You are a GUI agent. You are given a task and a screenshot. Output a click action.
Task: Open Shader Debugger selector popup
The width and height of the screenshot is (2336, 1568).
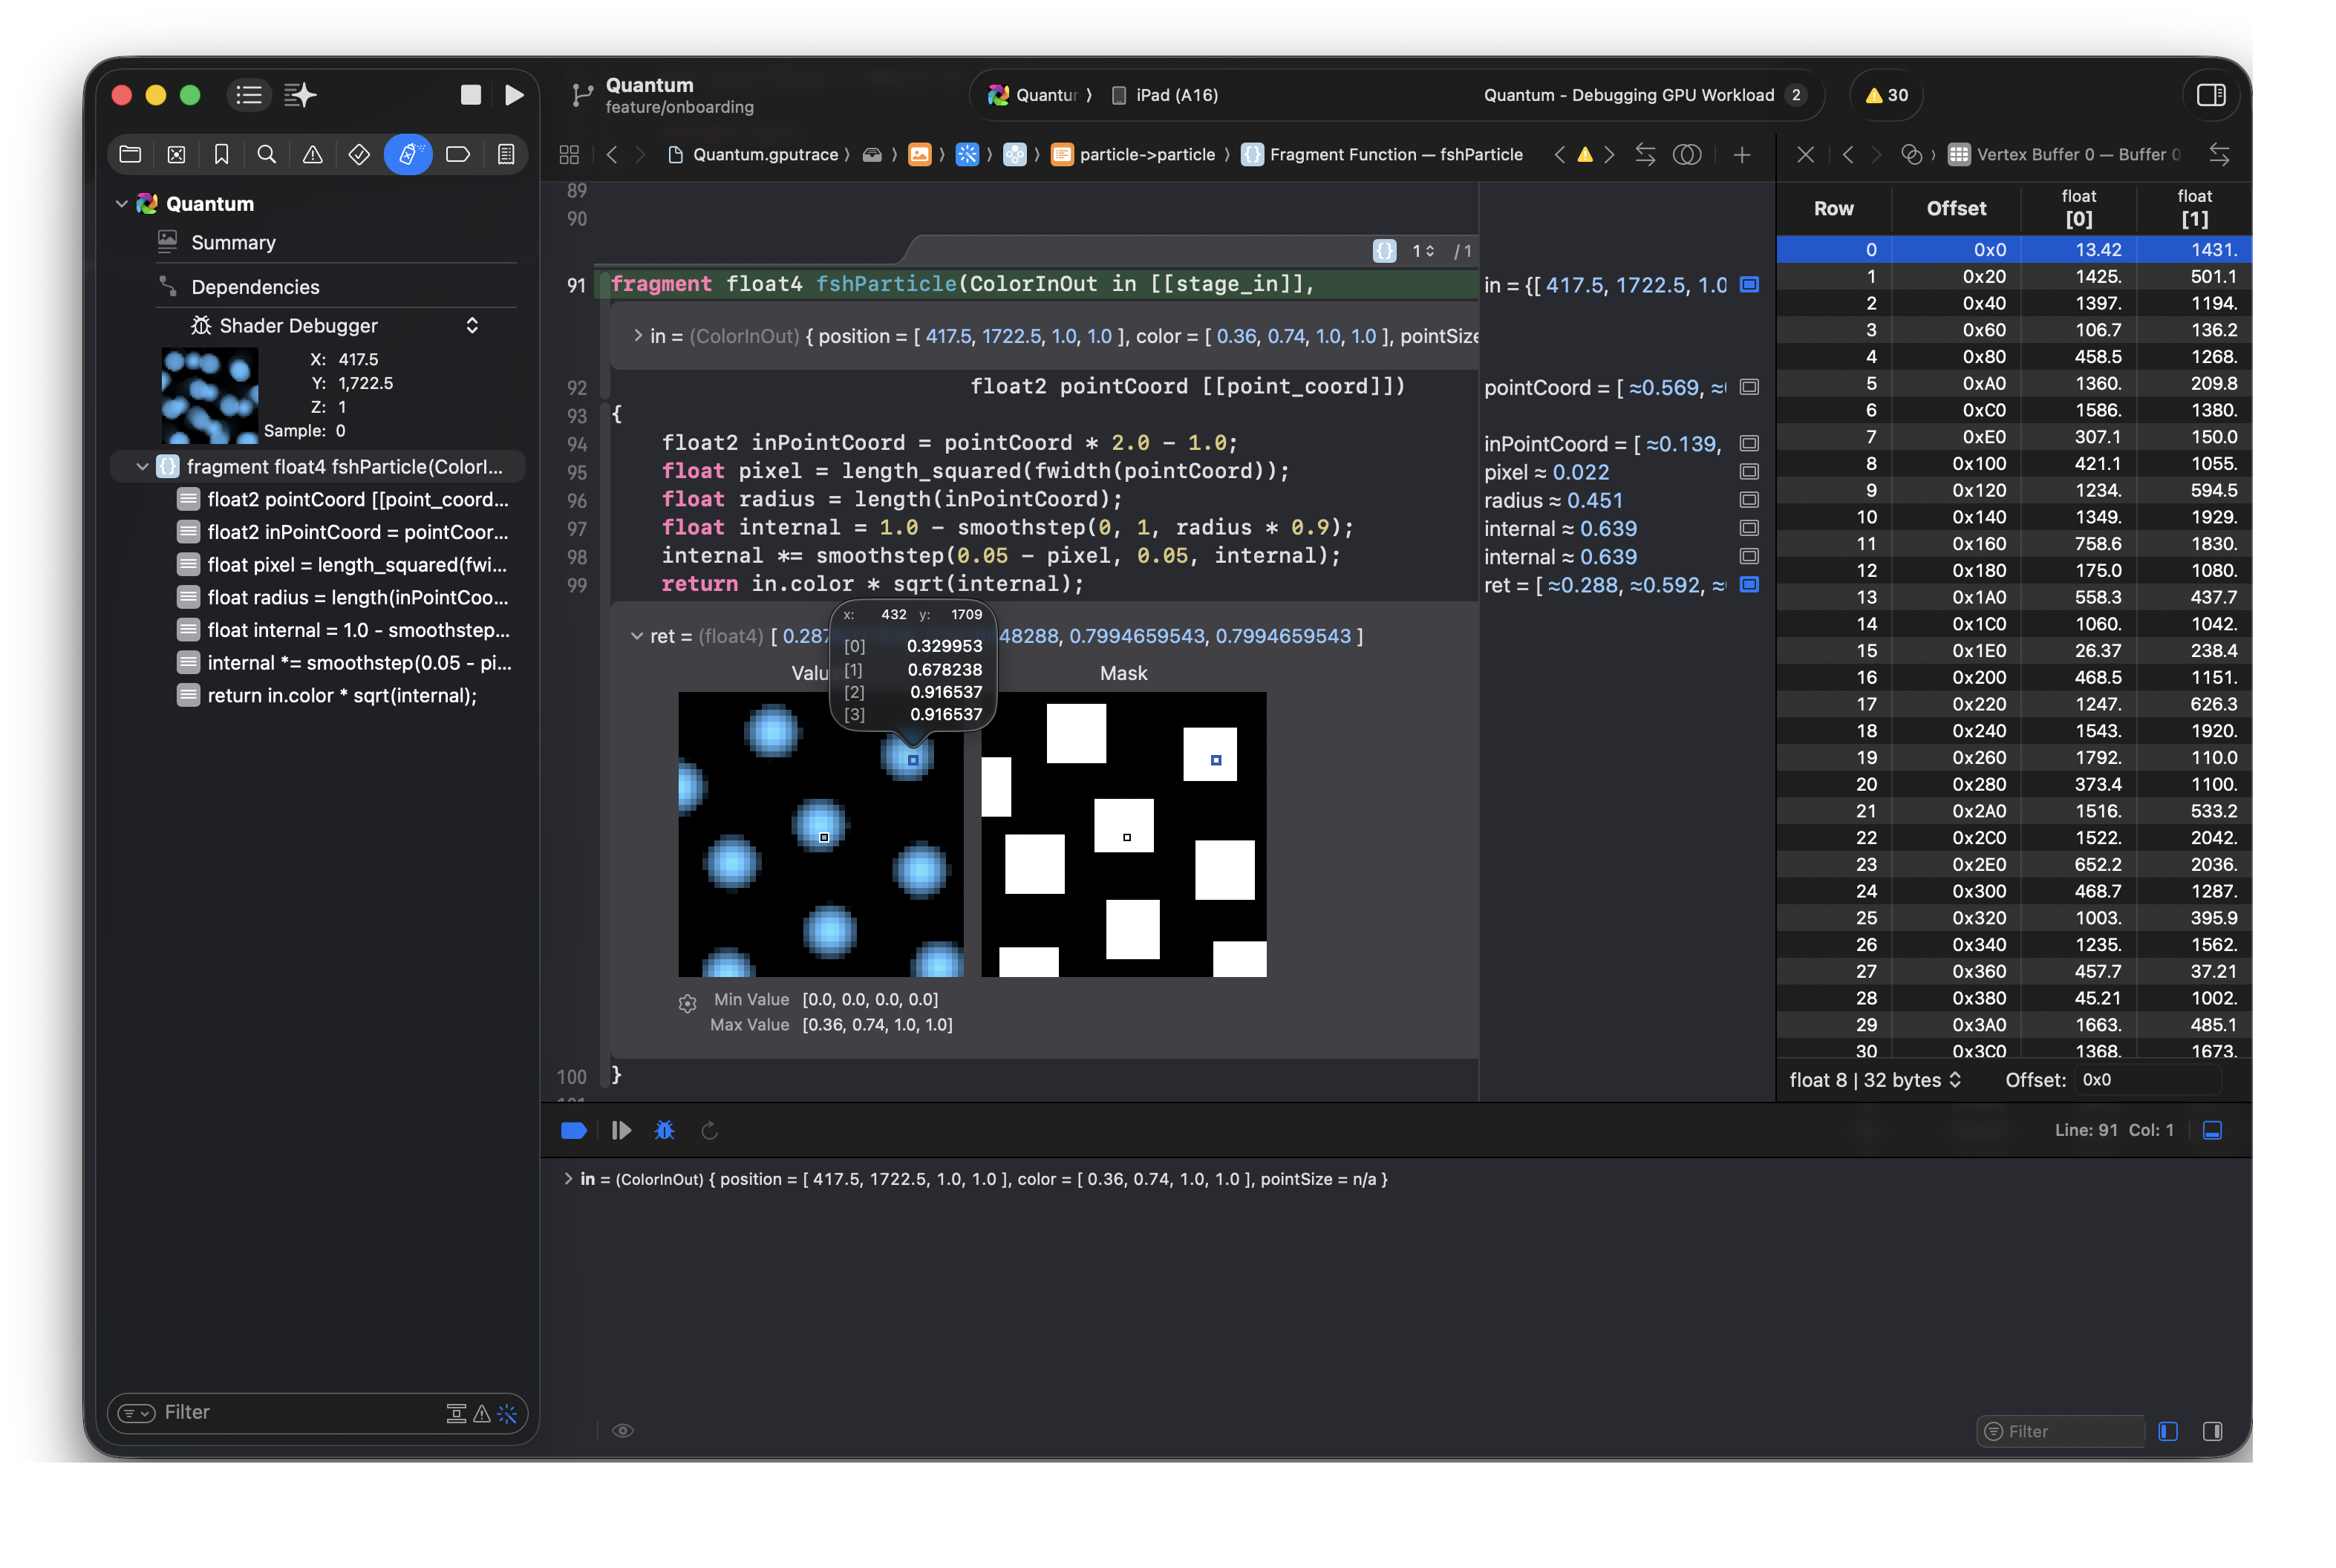tap(472, 325)
